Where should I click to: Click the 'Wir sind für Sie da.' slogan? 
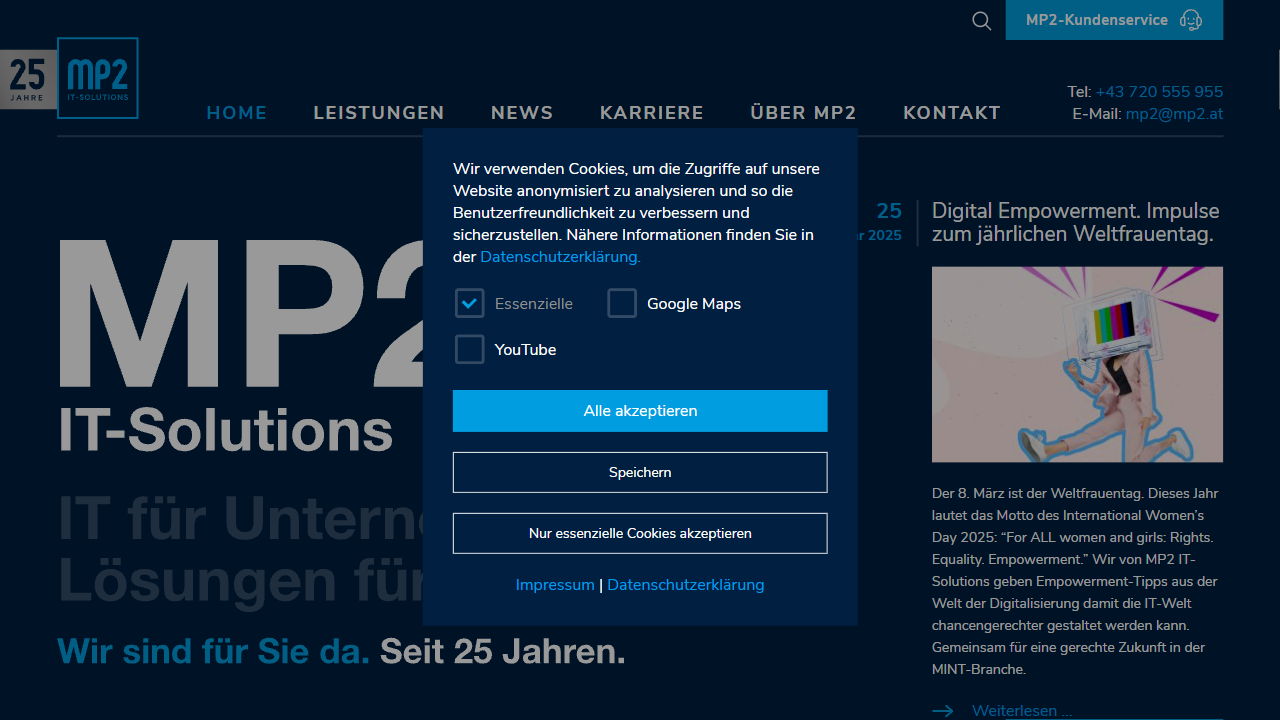pos(213,651)
